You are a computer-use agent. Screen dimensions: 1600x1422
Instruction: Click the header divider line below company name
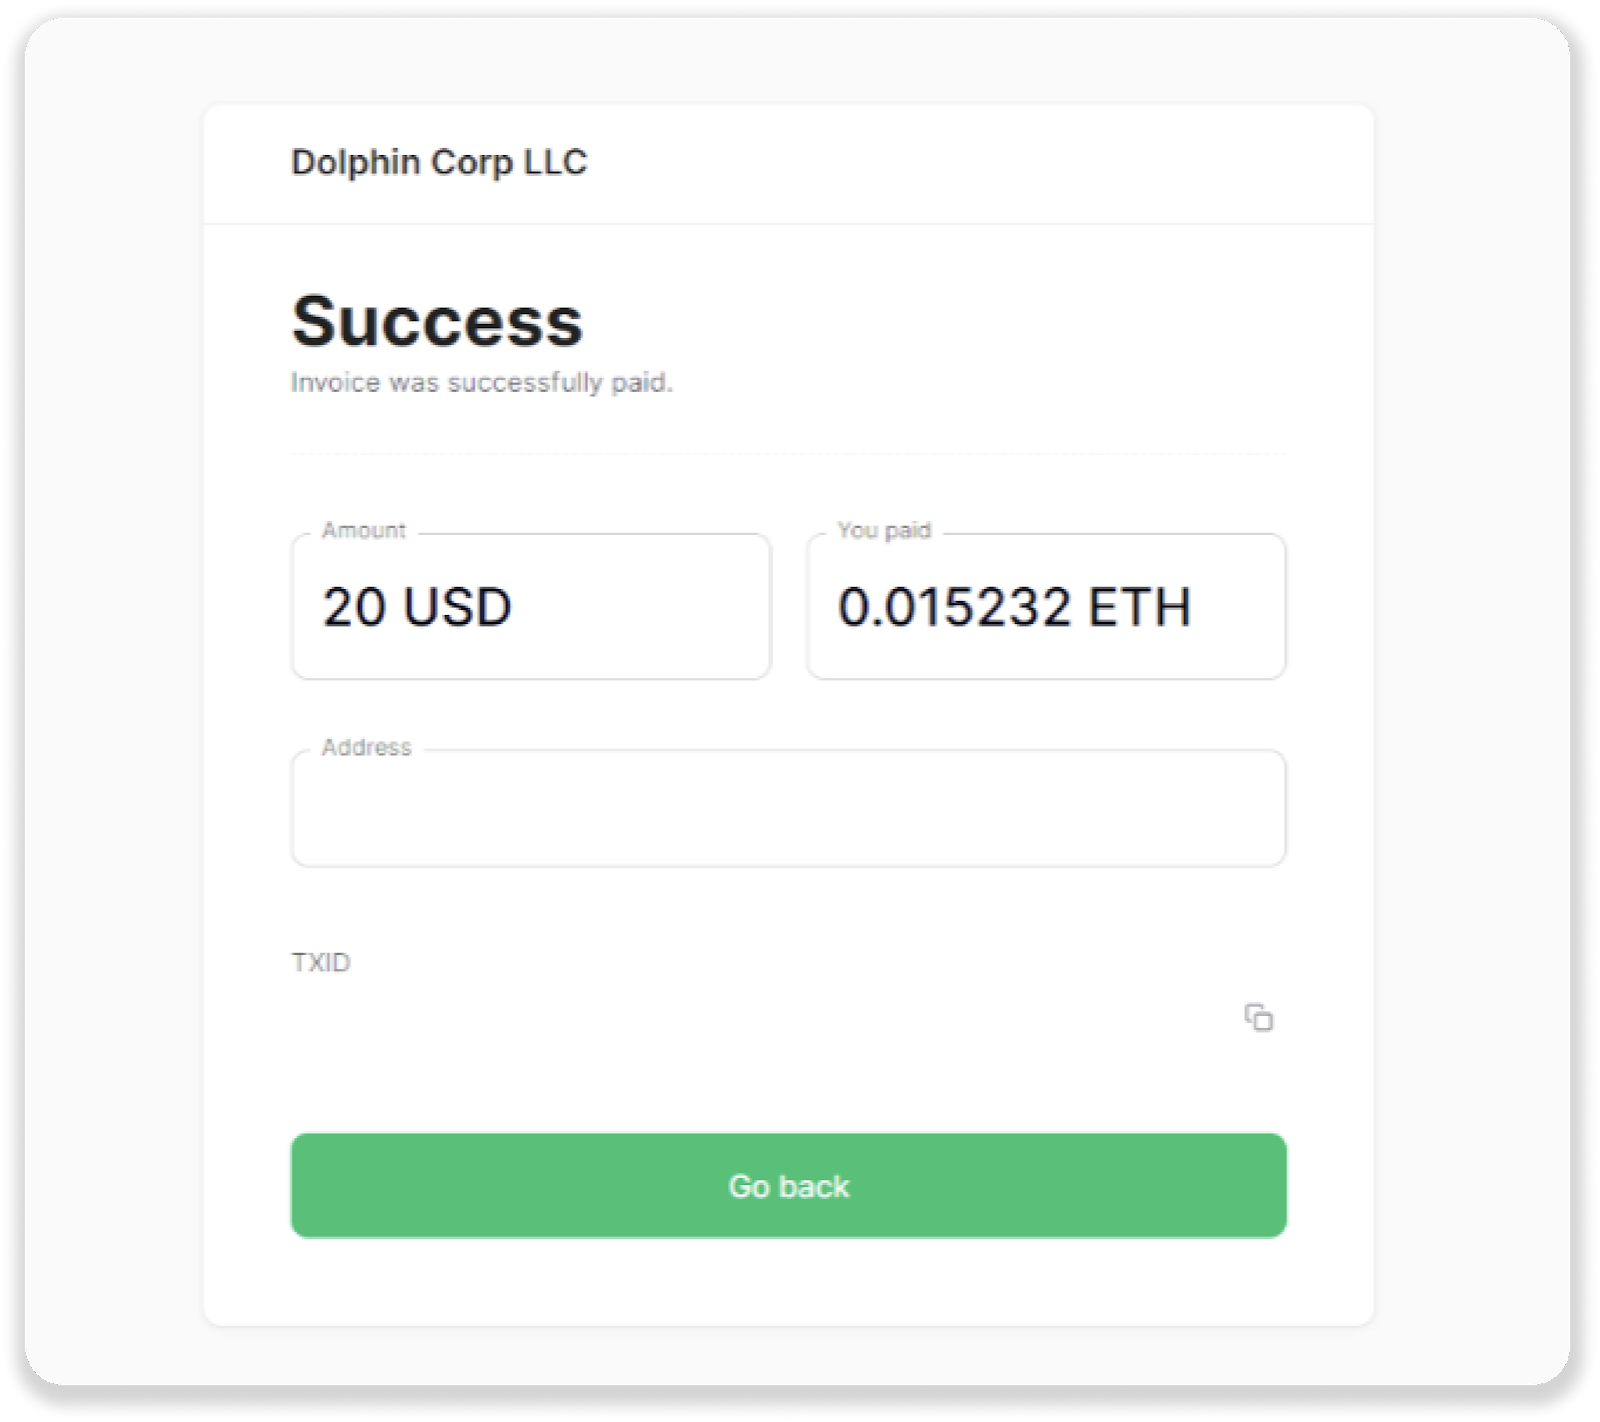click(x=788, y=224)
